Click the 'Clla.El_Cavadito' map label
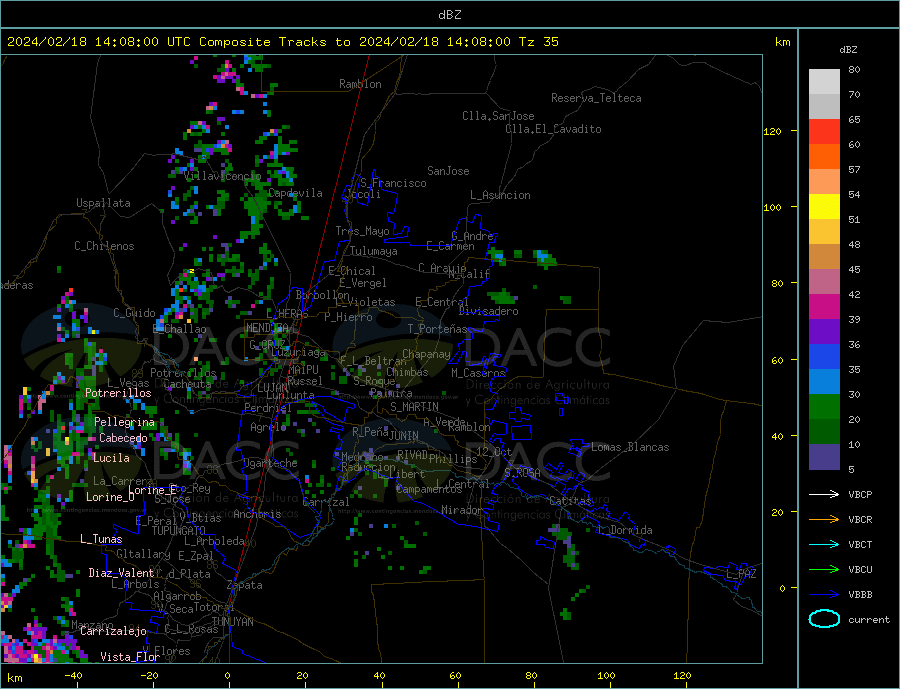 tap(553, 129)
